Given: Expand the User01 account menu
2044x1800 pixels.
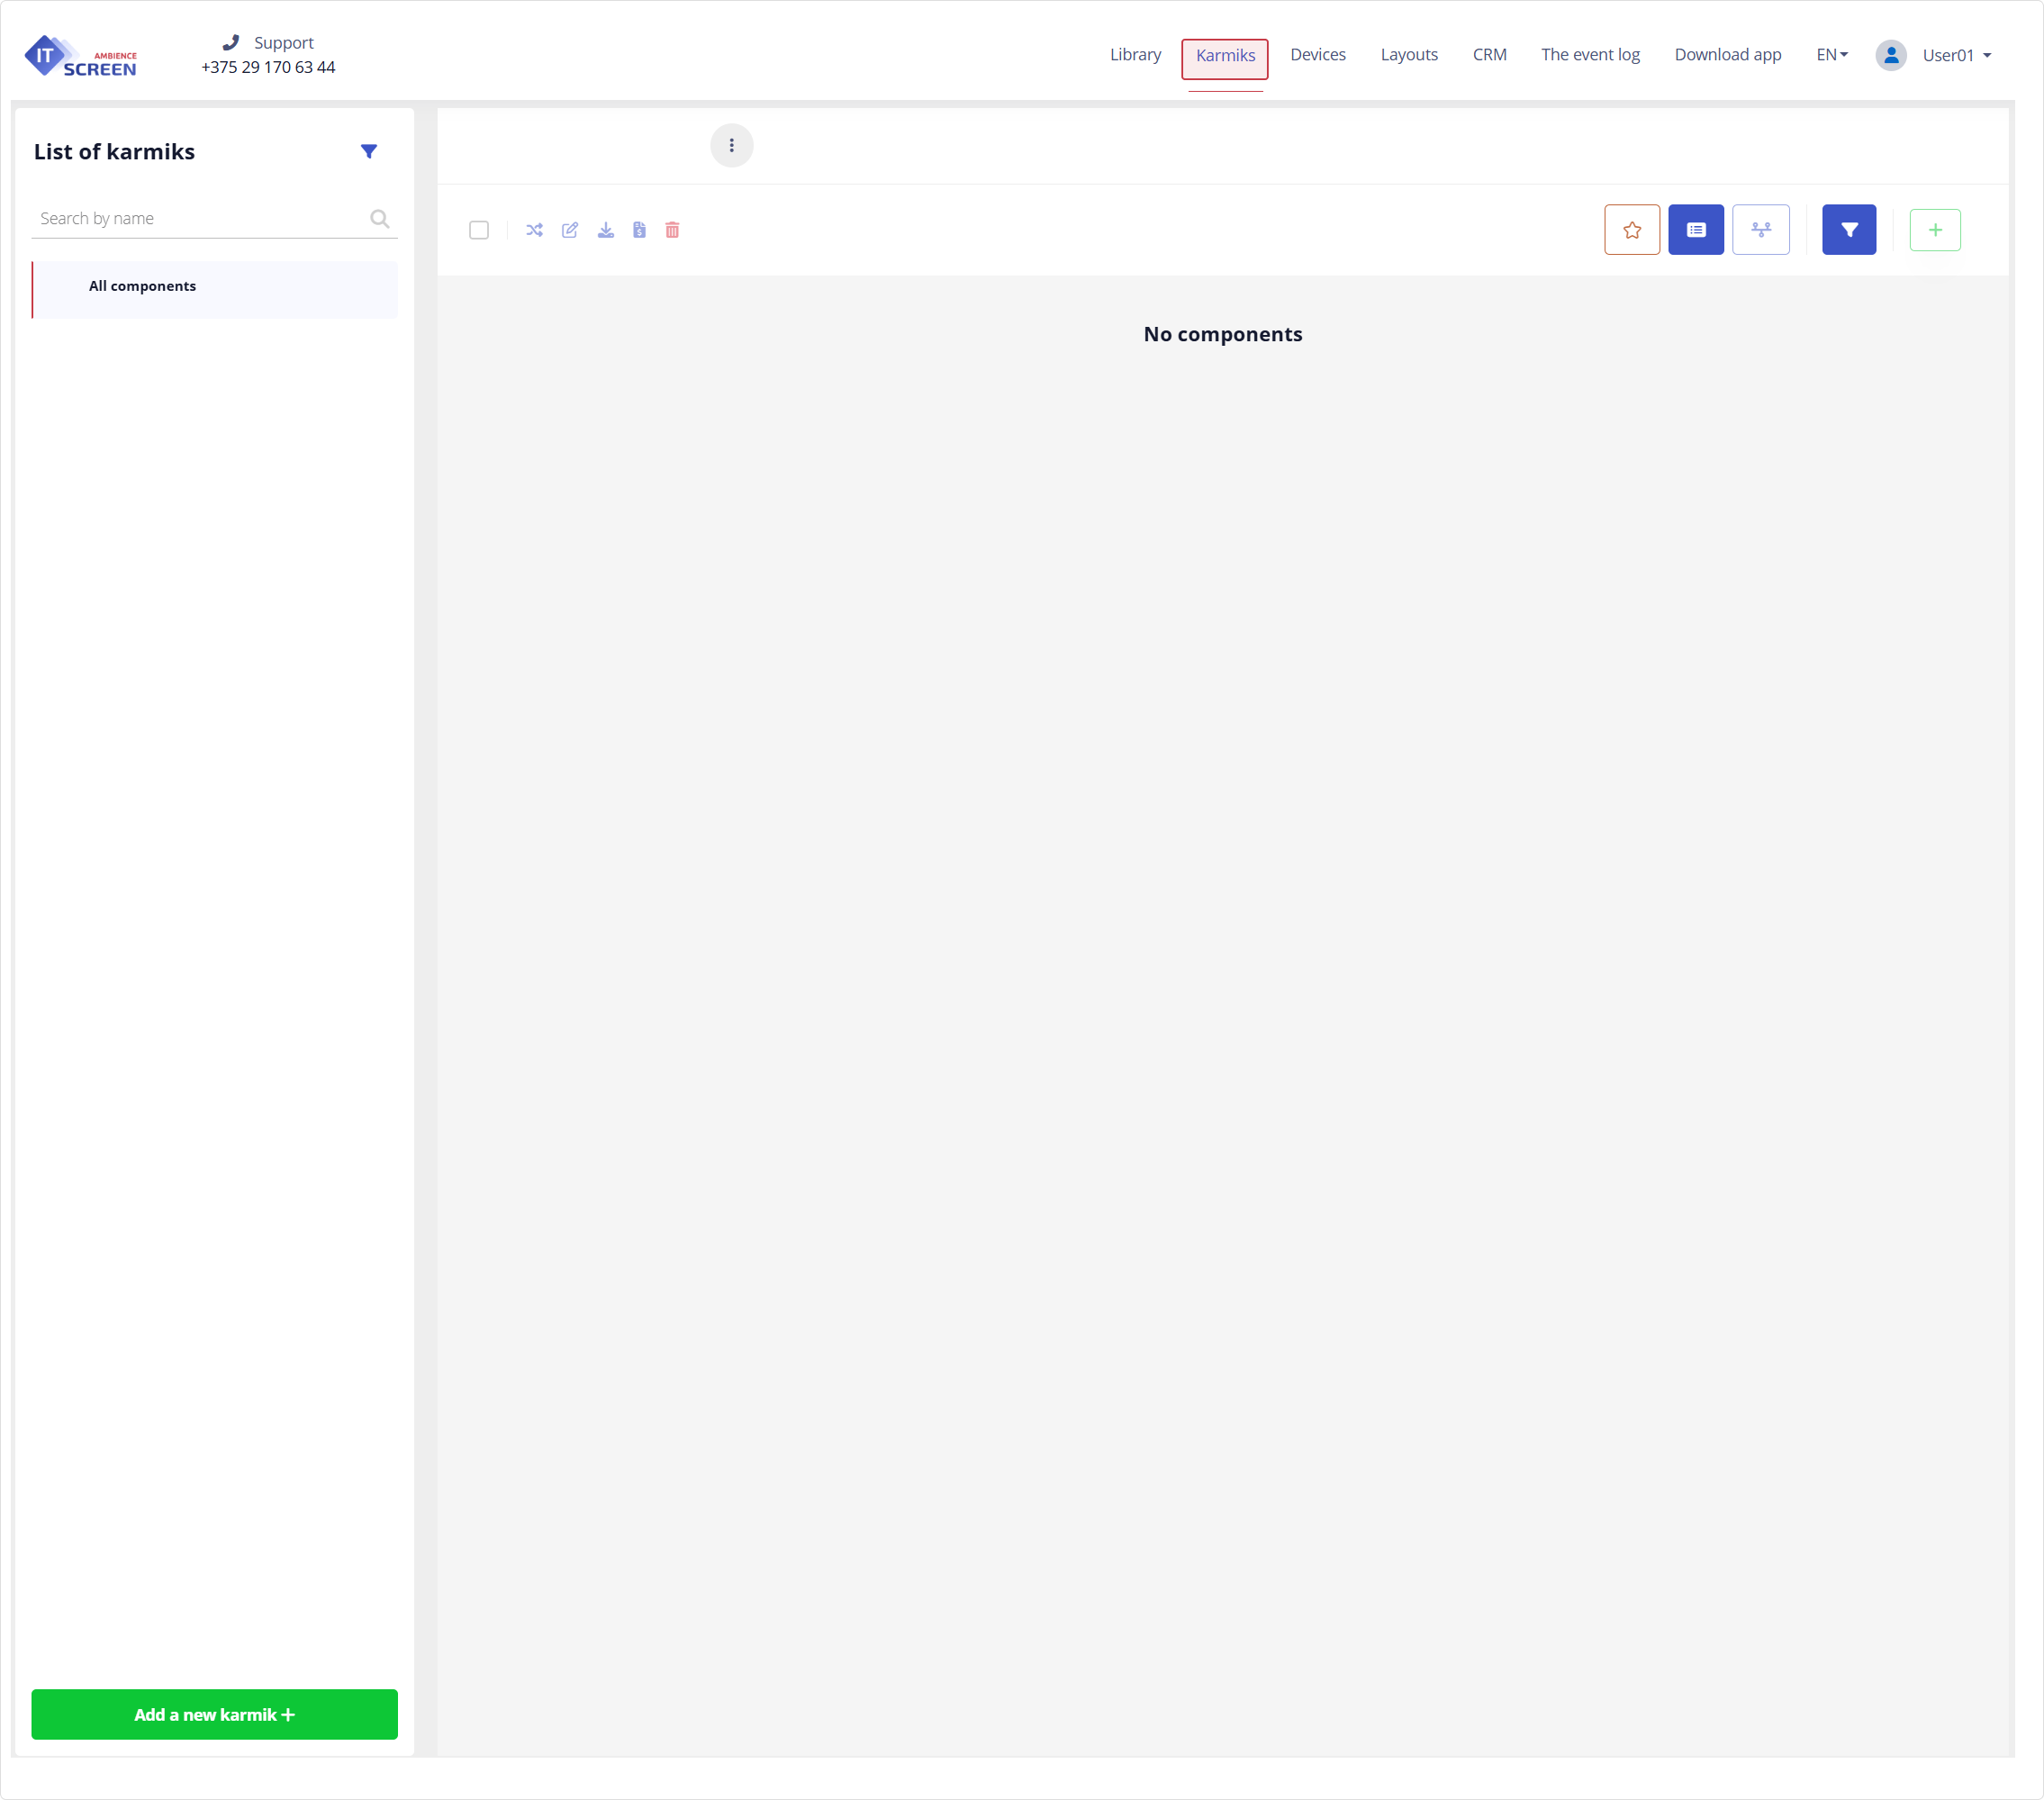Looking at the screenshot, I should (x=1956, y=55).
